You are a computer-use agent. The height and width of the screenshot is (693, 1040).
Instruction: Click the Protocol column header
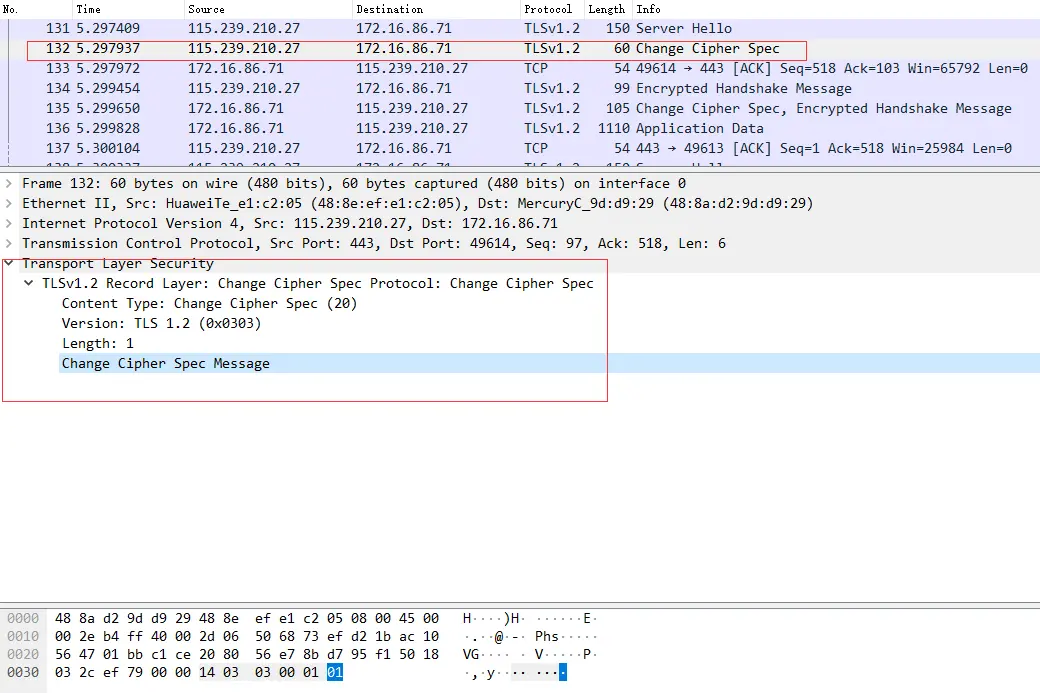(552, 9)
